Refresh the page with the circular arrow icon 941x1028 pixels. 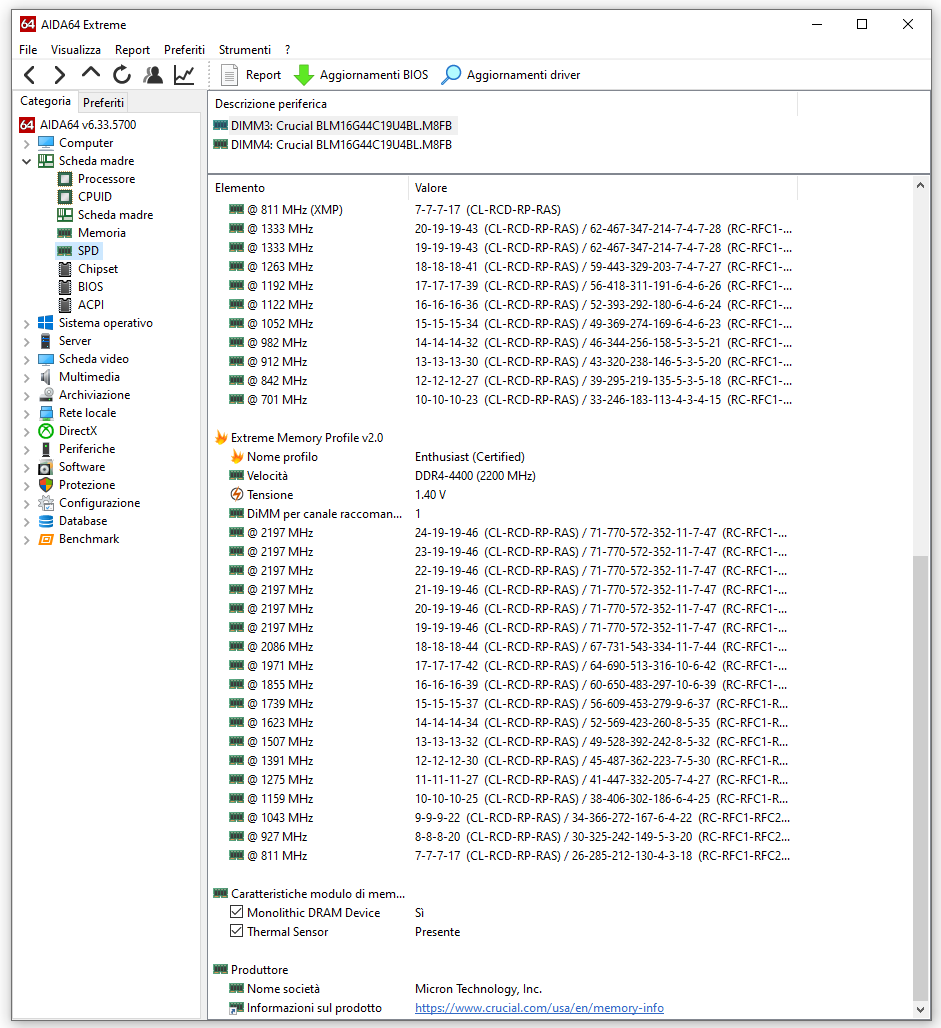pos(122,75)
